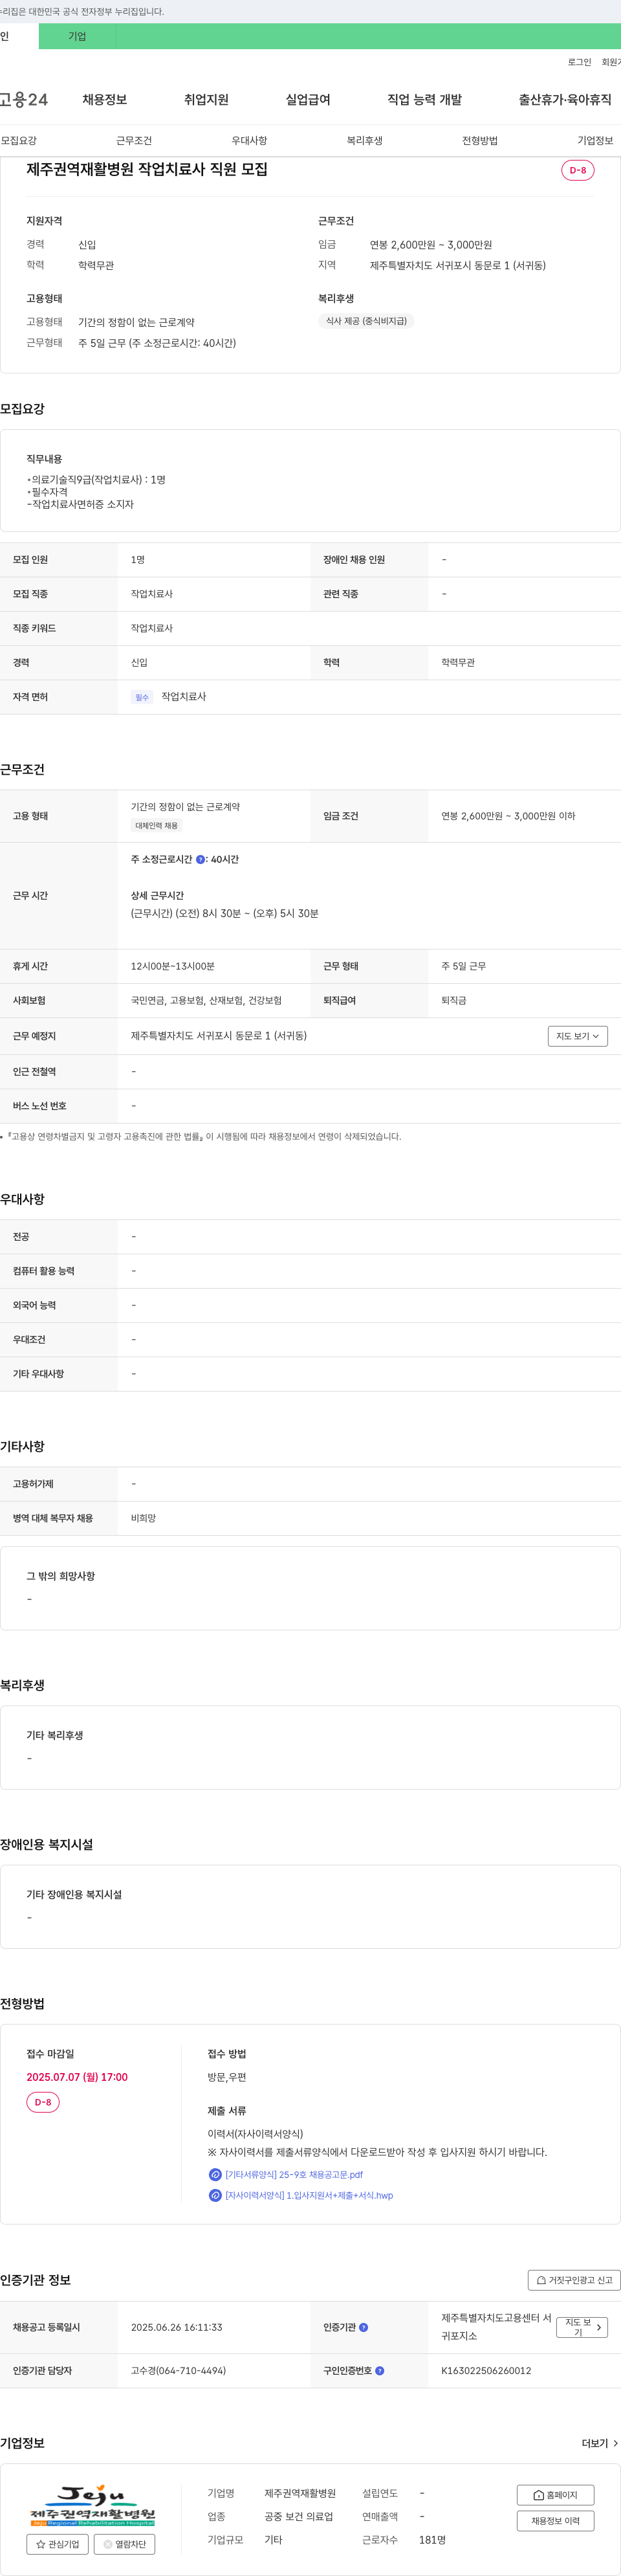621x2576 pixels.
Task: Open the 직업 능력 개발 menu
Action: (424, 99)
